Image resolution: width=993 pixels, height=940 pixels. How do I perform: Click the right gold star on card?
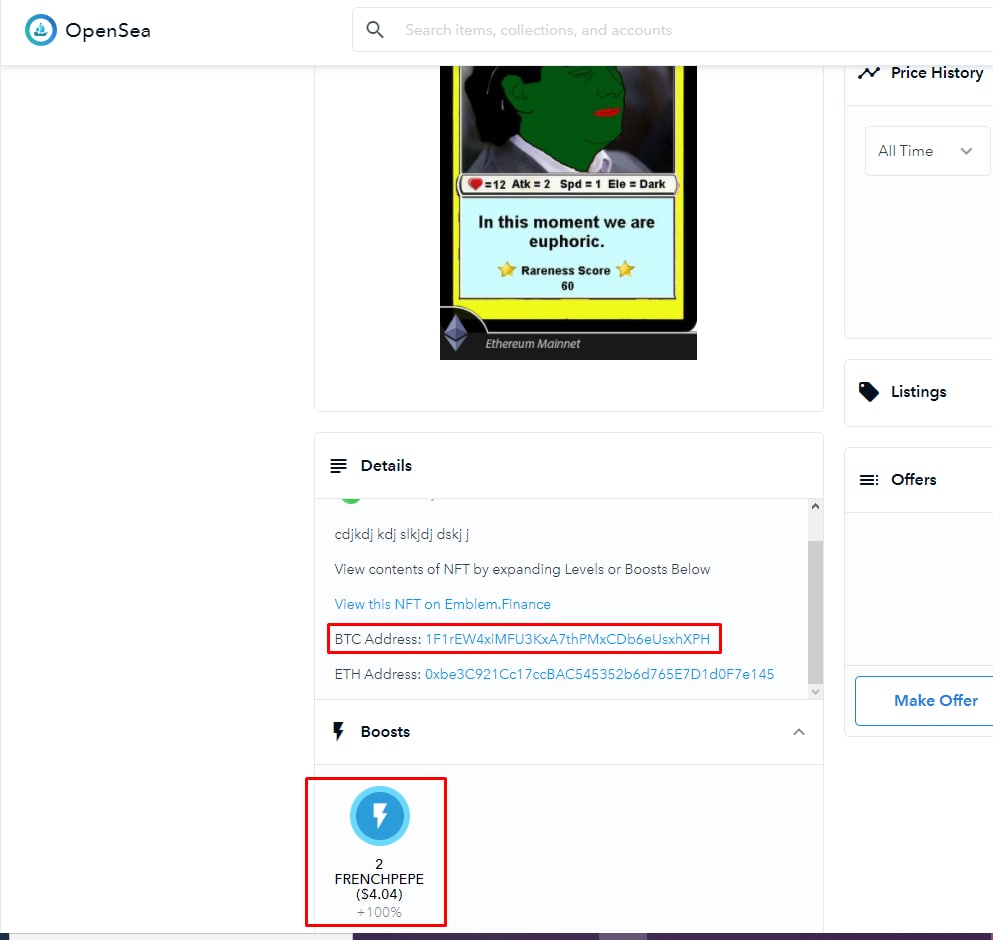point(625,269)
